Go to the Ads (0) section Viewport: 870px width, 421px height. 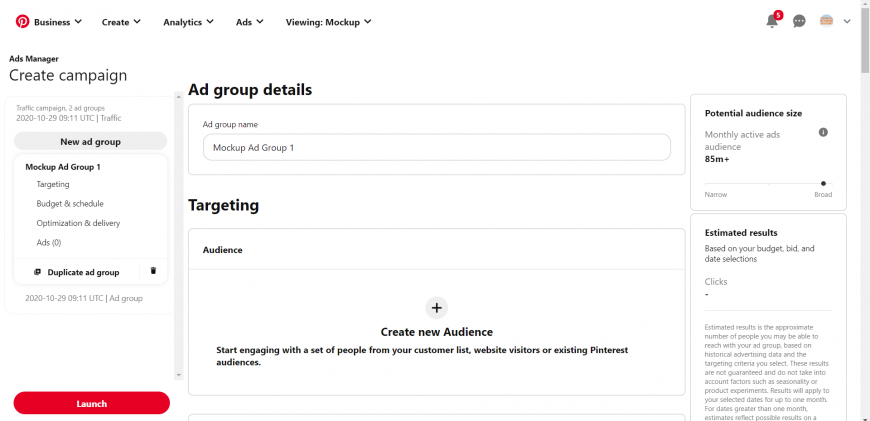tap(49, 242)
